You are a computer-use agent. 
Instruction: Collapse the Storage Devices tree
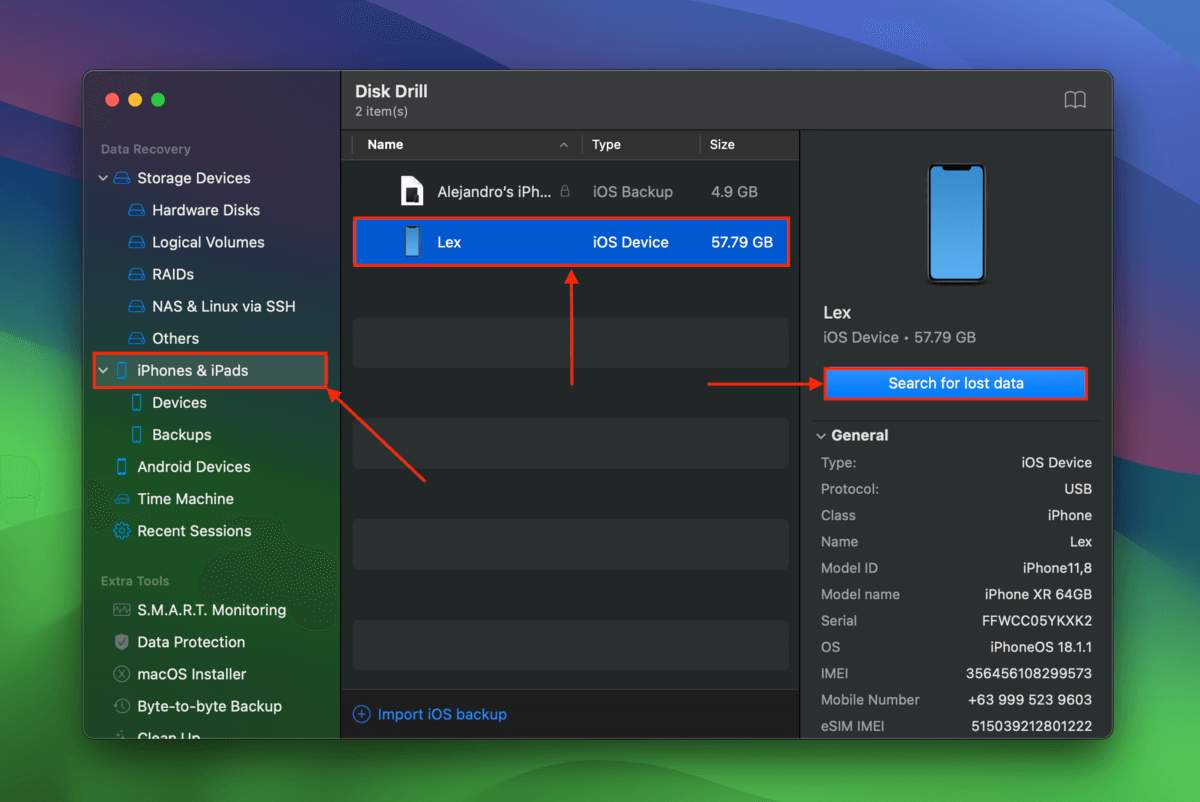tap(103, 179)
